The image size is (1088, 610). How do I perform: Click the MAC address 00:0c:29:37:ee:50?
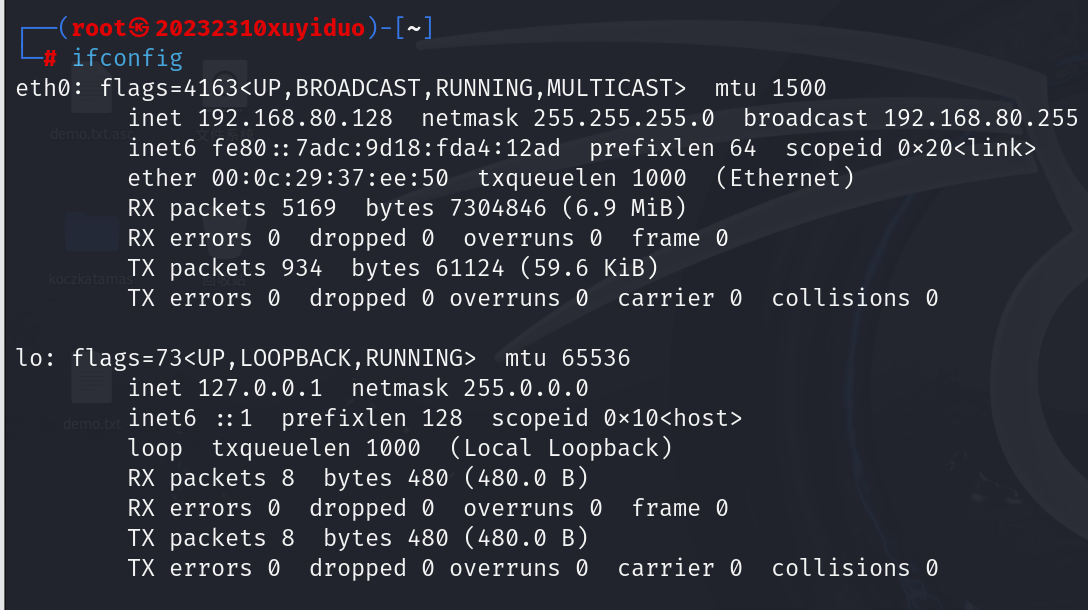coord(330,178)
